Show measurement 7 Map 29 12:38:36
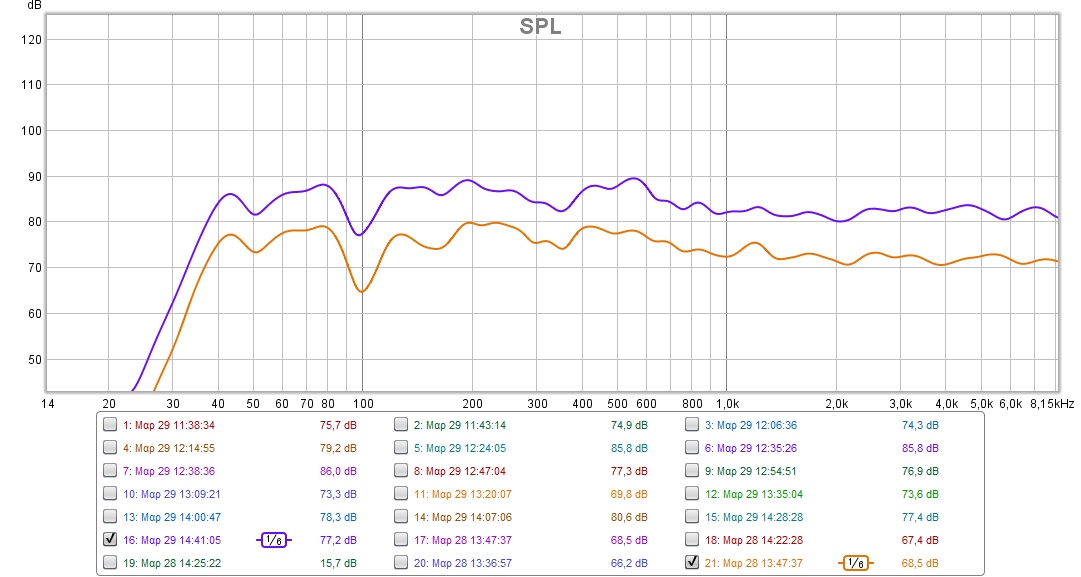 pos(110,470)
